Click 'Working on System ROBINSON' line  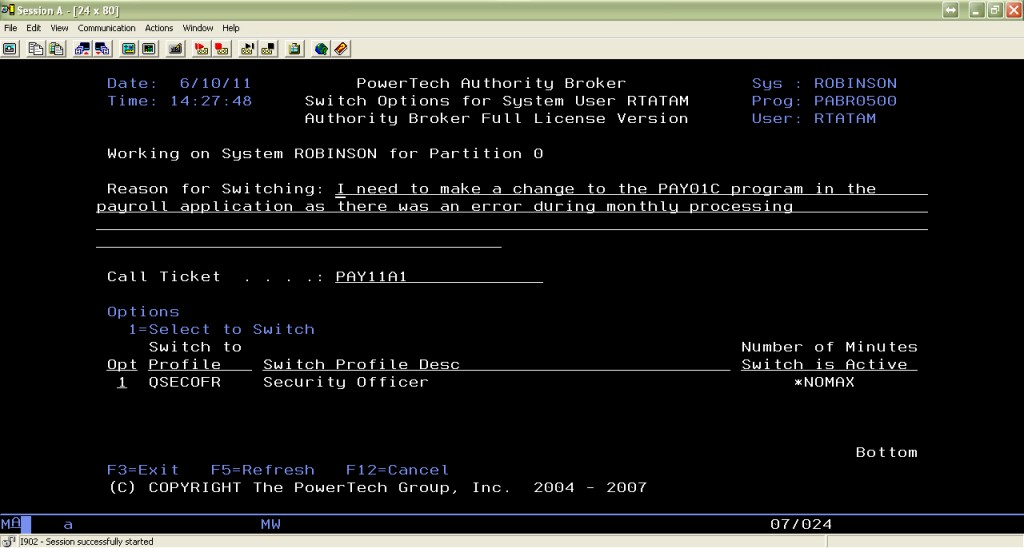click(x=325, y=154)
